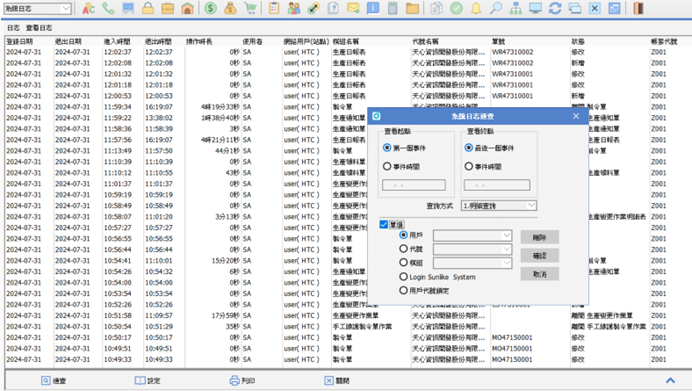
Task: Click the green checkmark circle icon
Action: click(456, 8)
